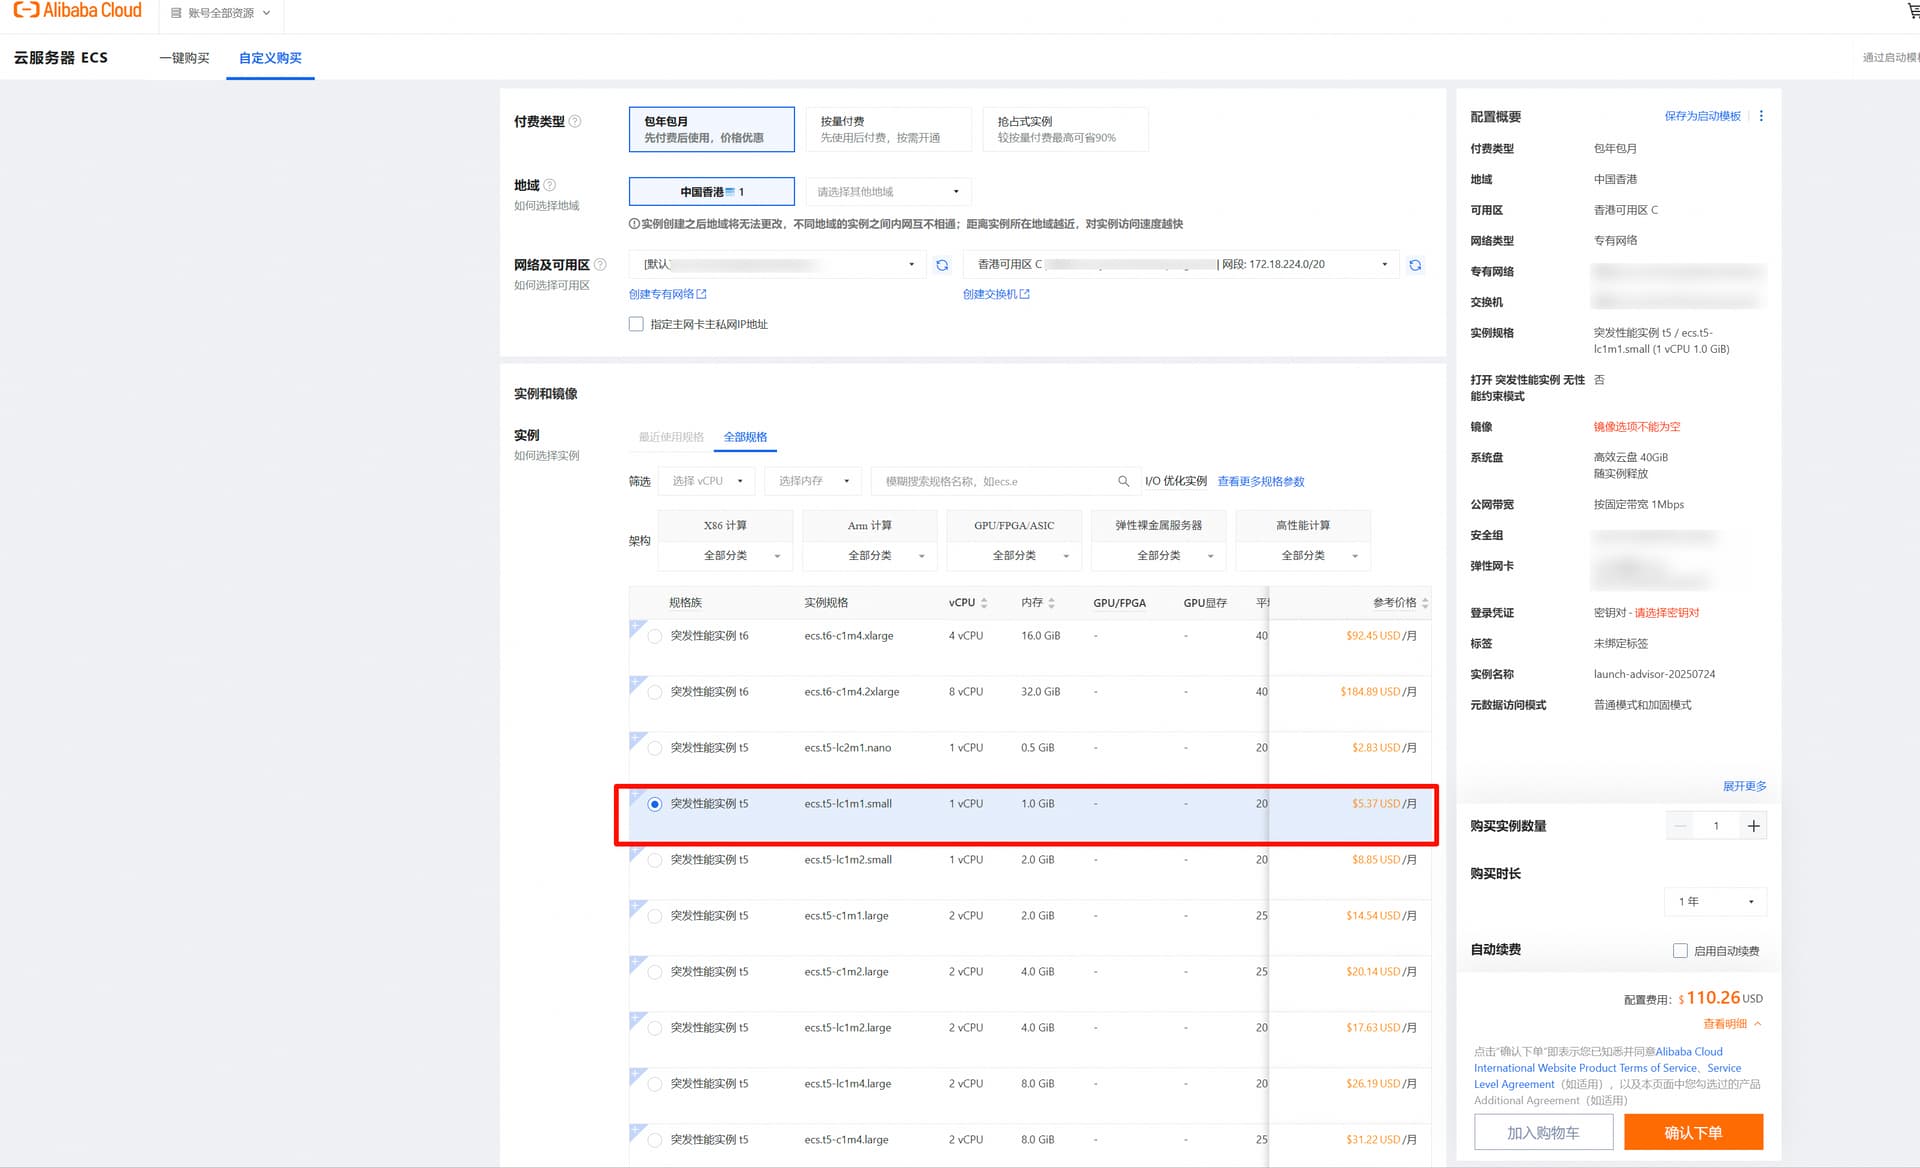The height and width of the screenshot is (1168, 1920).
Task: Select radio for ecs.t5-lc1m2.small instance
Action: tap(655, 860)
